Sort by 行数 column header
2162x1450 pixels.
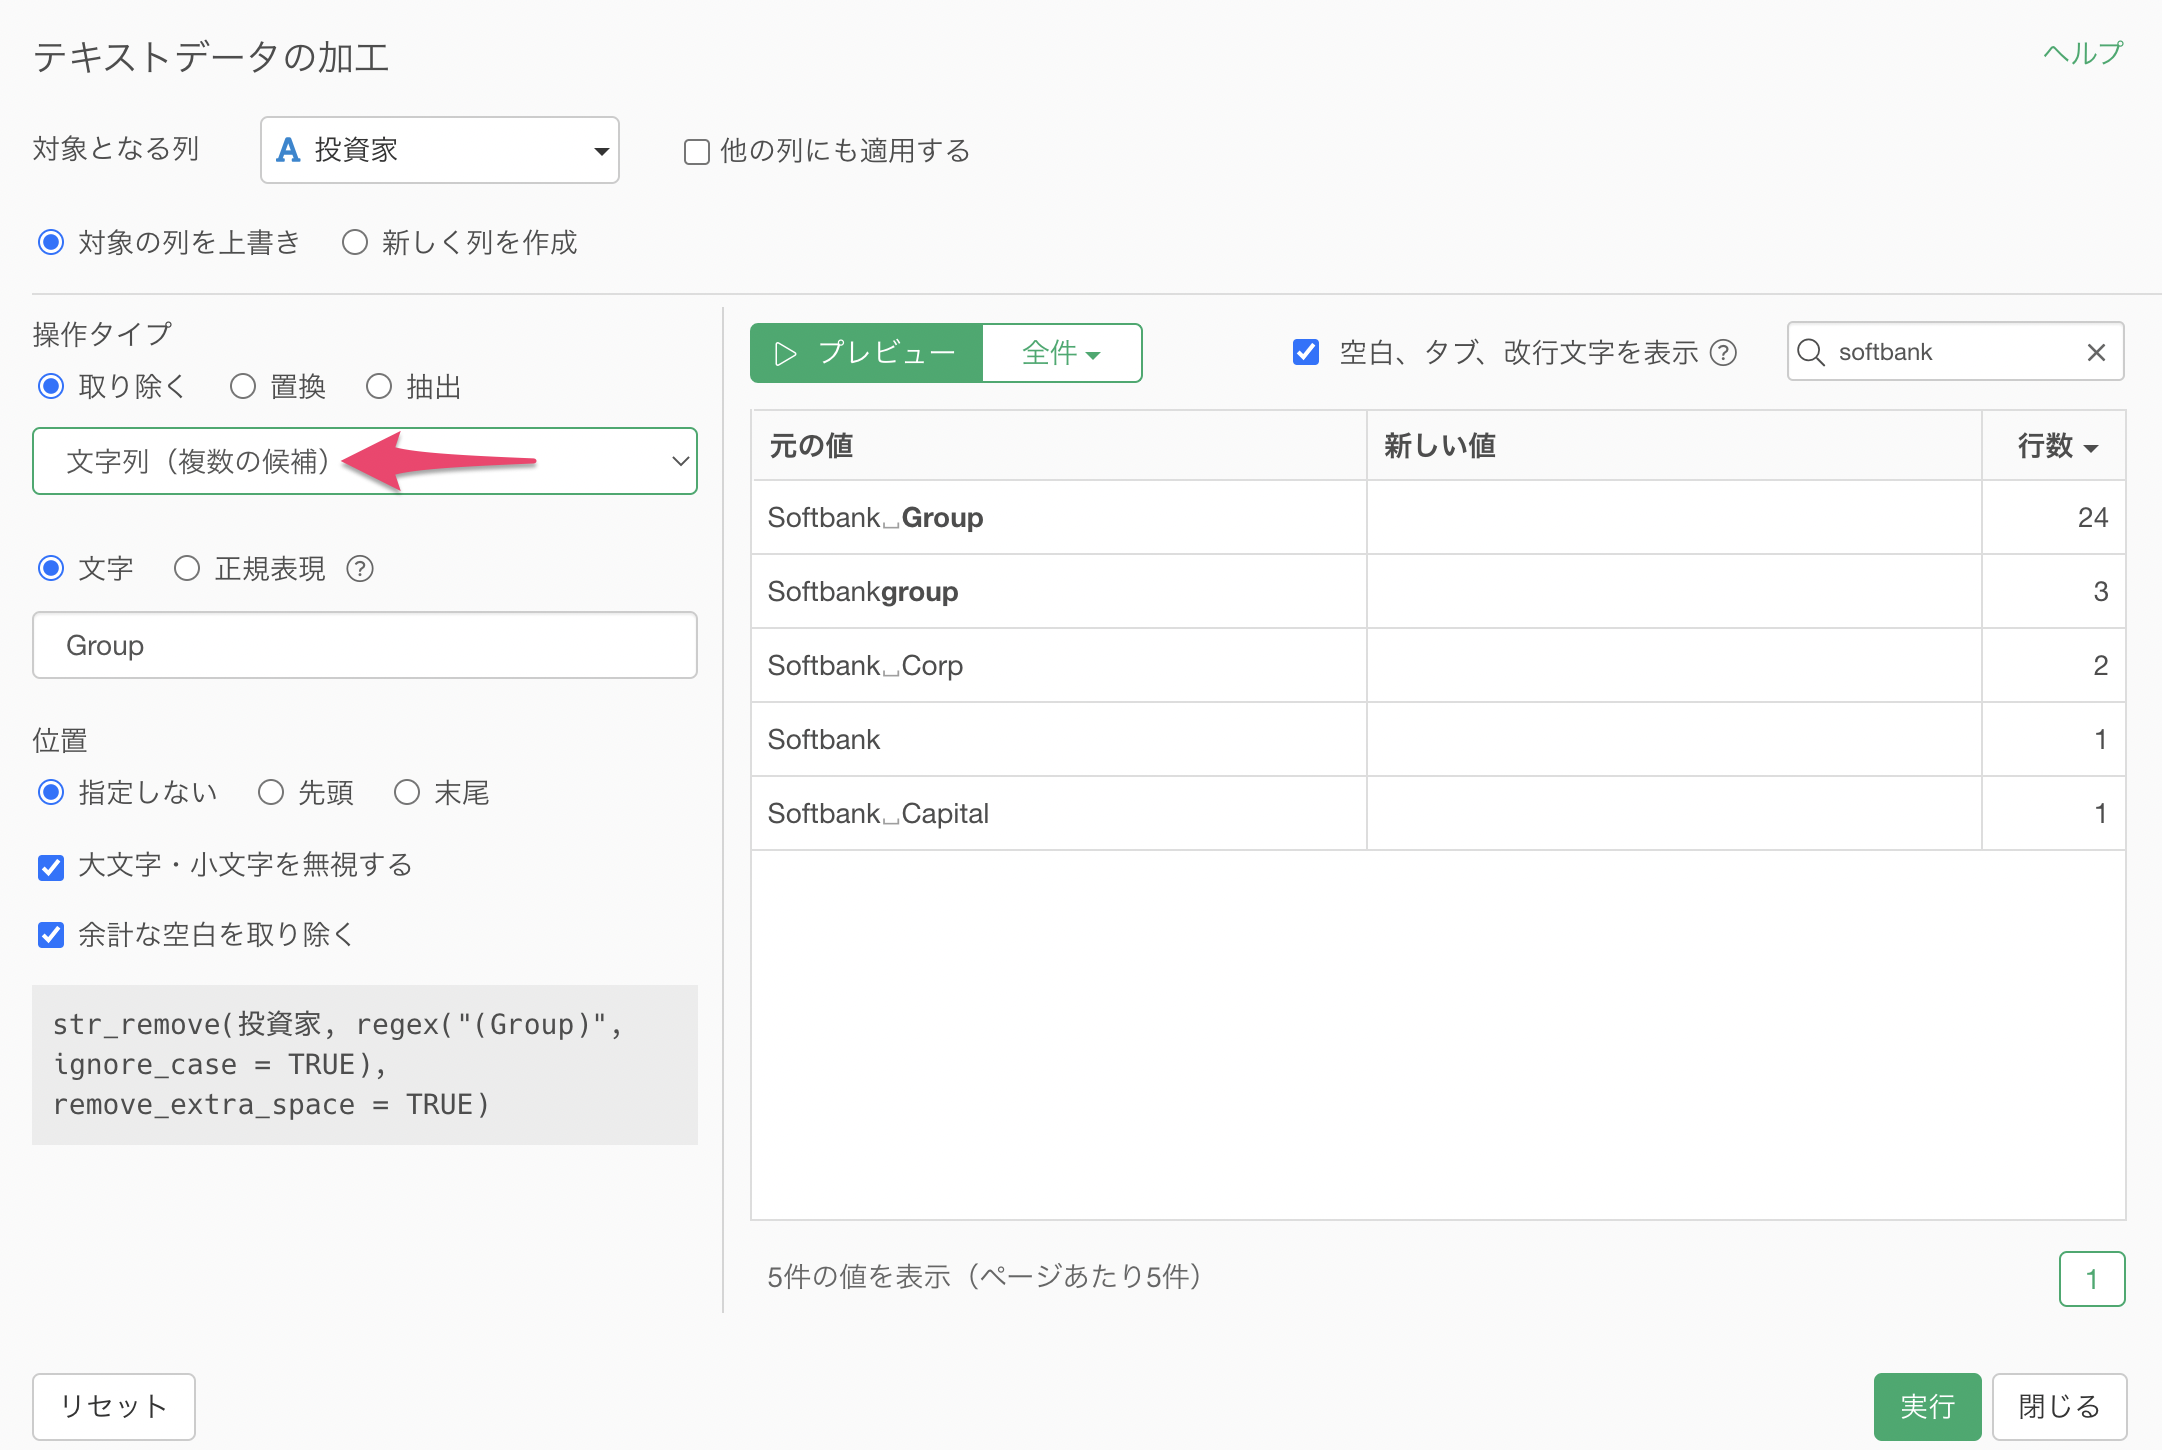tap(2055, 446)
